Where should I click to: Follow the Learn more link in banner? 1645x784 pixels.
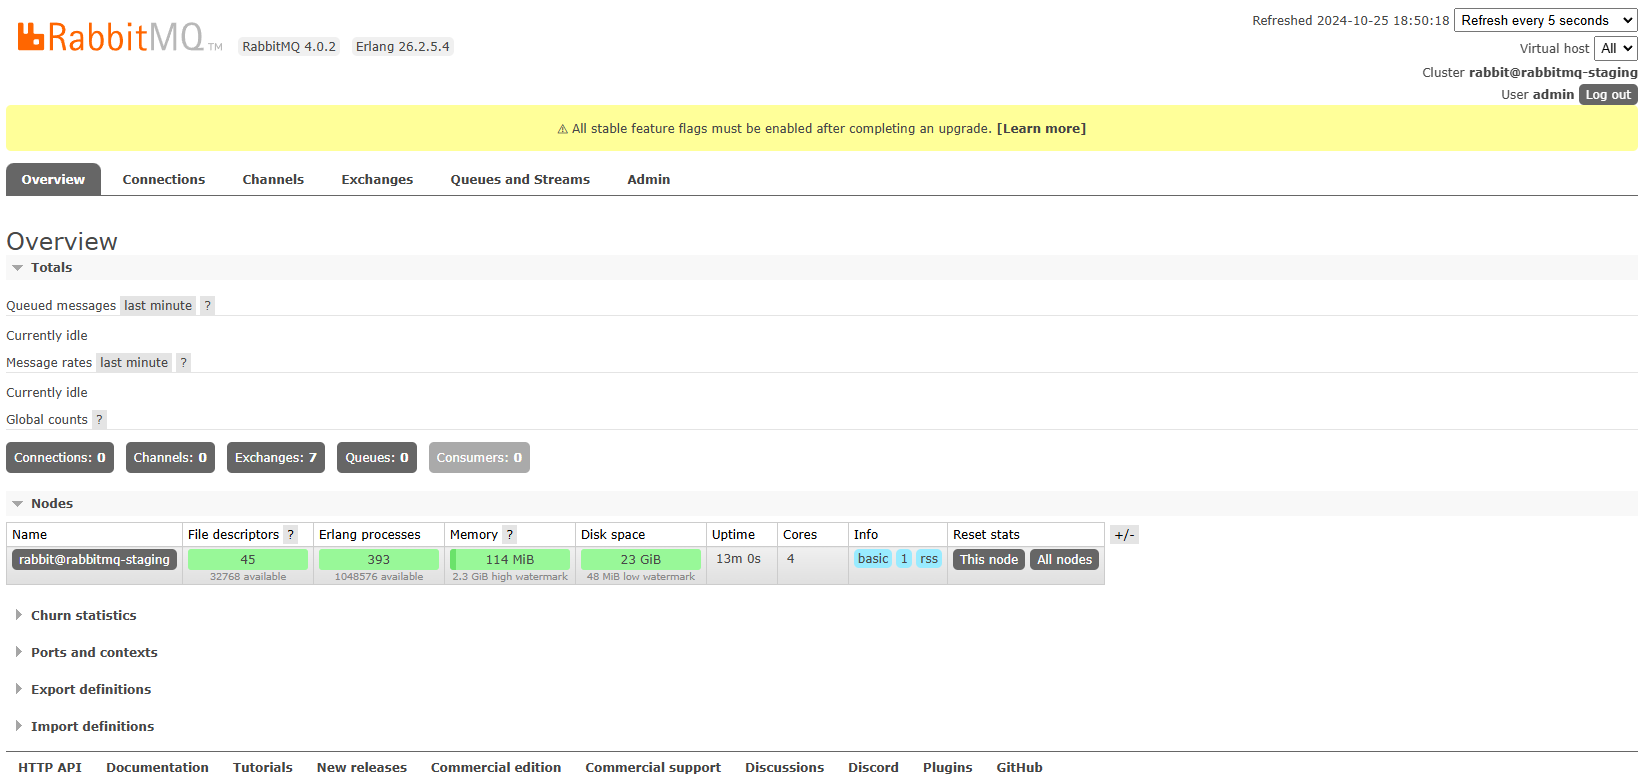pos(1041,129)
